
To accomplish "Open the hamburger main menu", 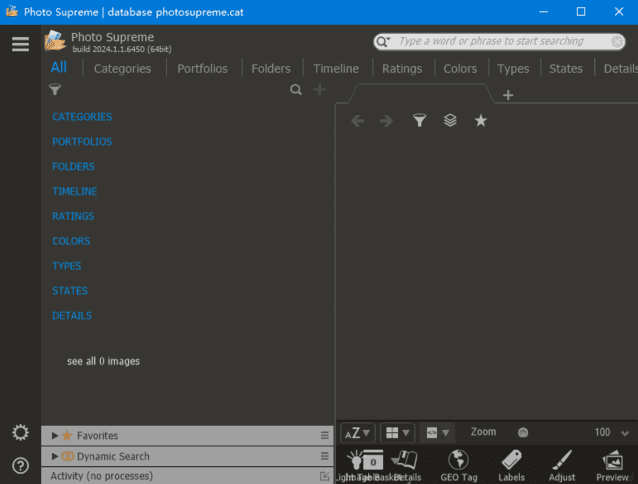I will pos(20,44).
